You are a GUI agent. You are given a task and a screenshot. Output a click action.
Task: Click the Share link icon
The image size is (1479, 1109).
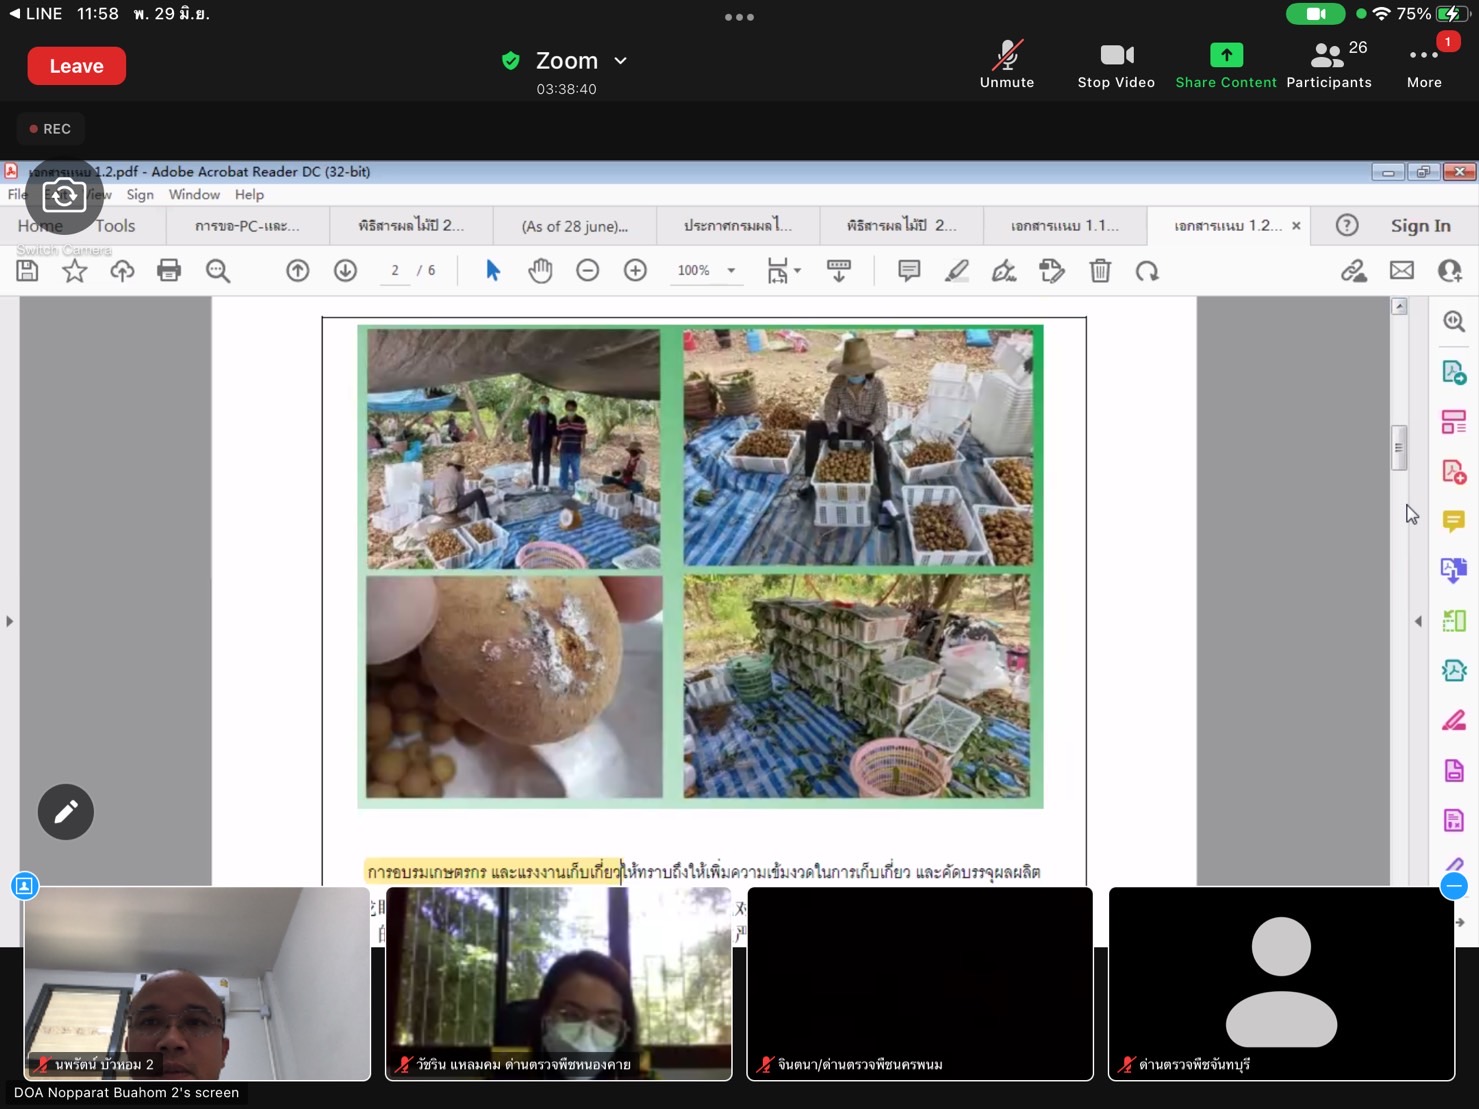click(x=1354, y=271)
